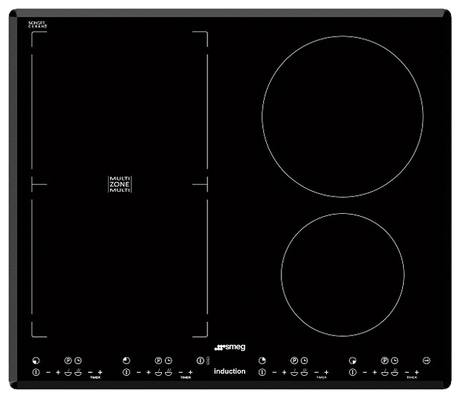
Task: Decrease the second zone's heat with the minus
Action: pos(139,372)
